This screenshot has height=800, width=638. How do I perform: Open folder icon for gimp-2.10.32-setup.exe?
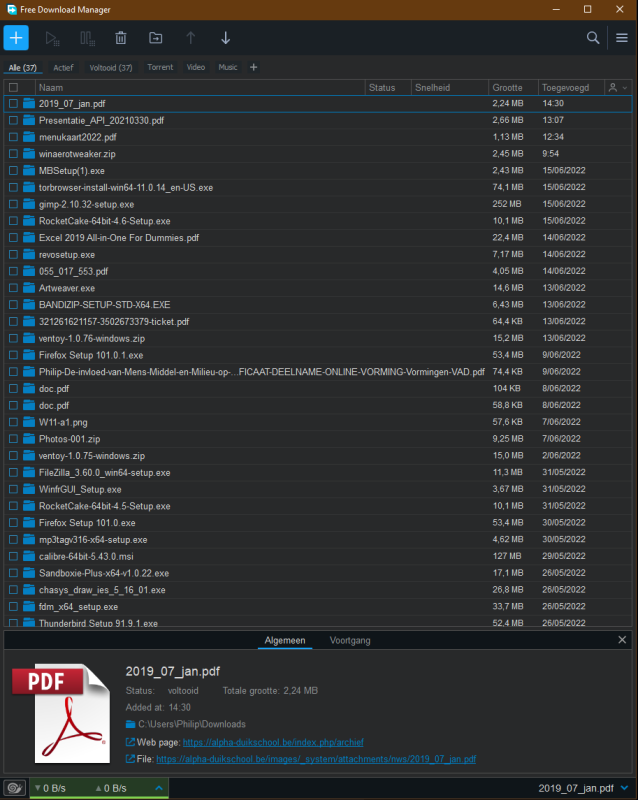tap(29, 204)
